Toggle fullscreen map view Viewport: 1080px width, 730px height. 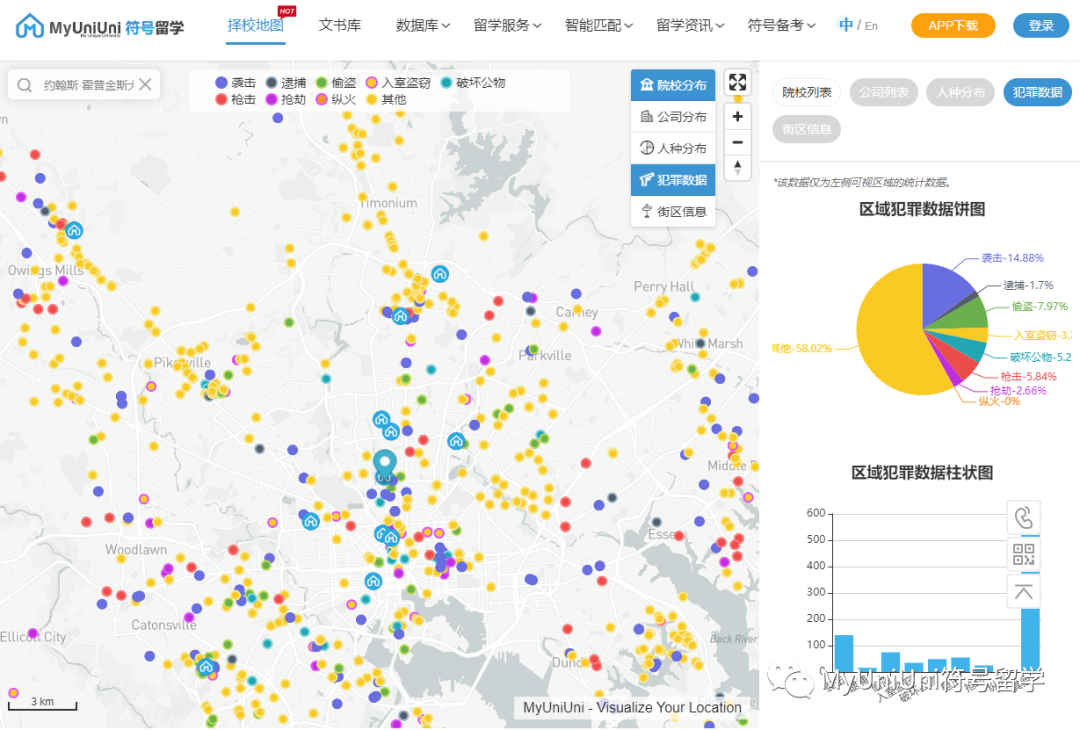coord(737,83)
